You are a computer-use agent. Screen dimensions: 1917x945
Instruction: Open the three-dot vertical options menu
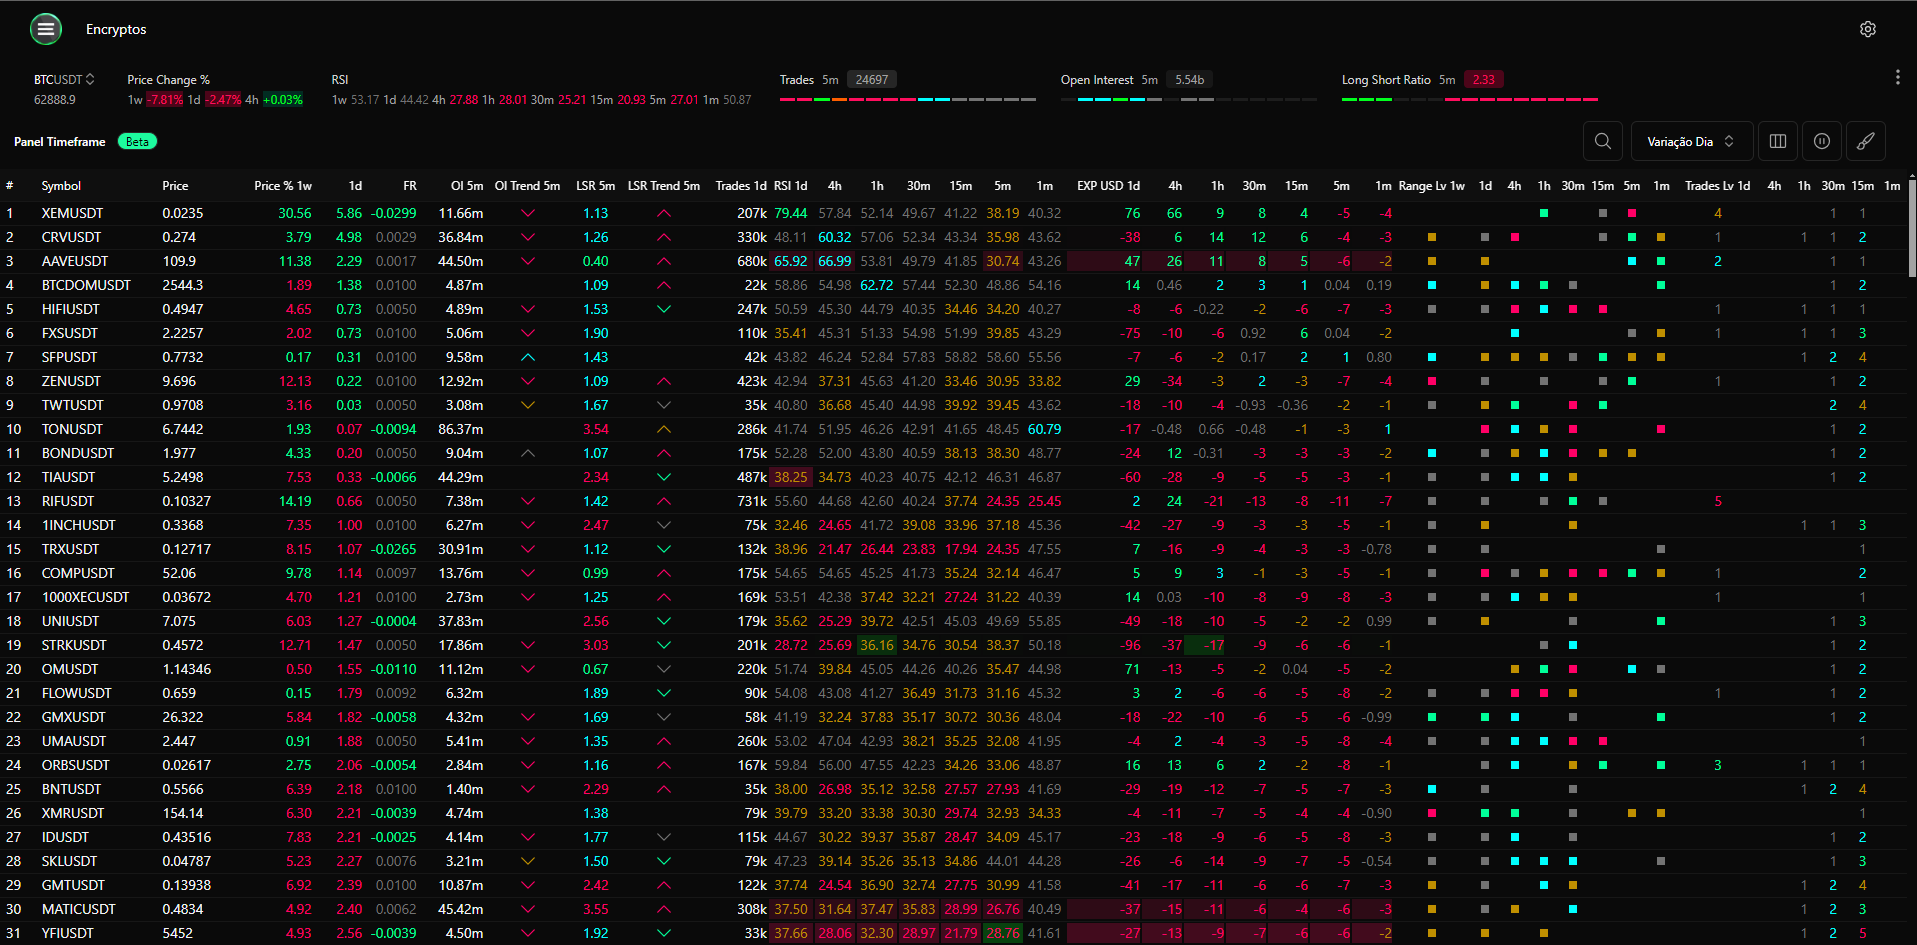click(x=1897, y=77)
